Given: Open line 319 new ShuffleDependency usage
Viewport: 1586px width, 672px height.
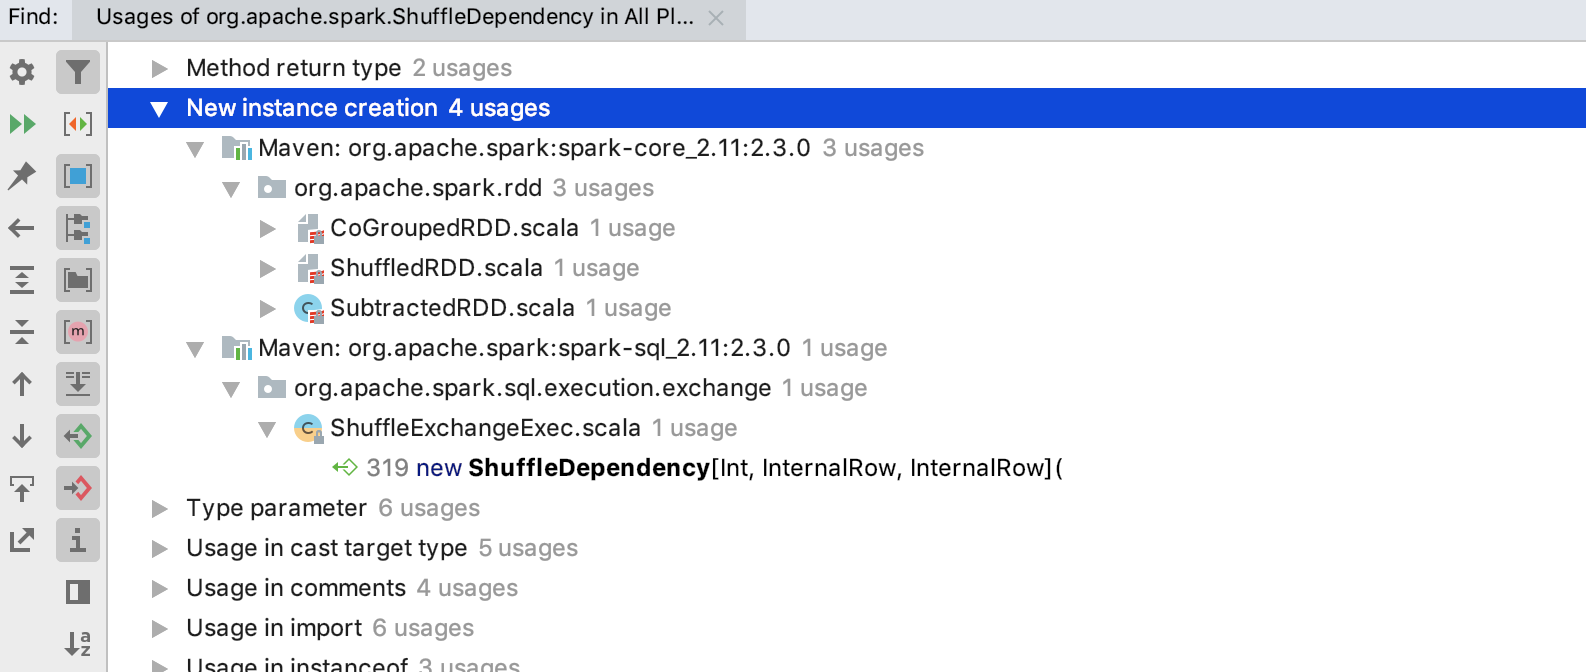Looking at the screenshot, I should [x=715, y=468].
